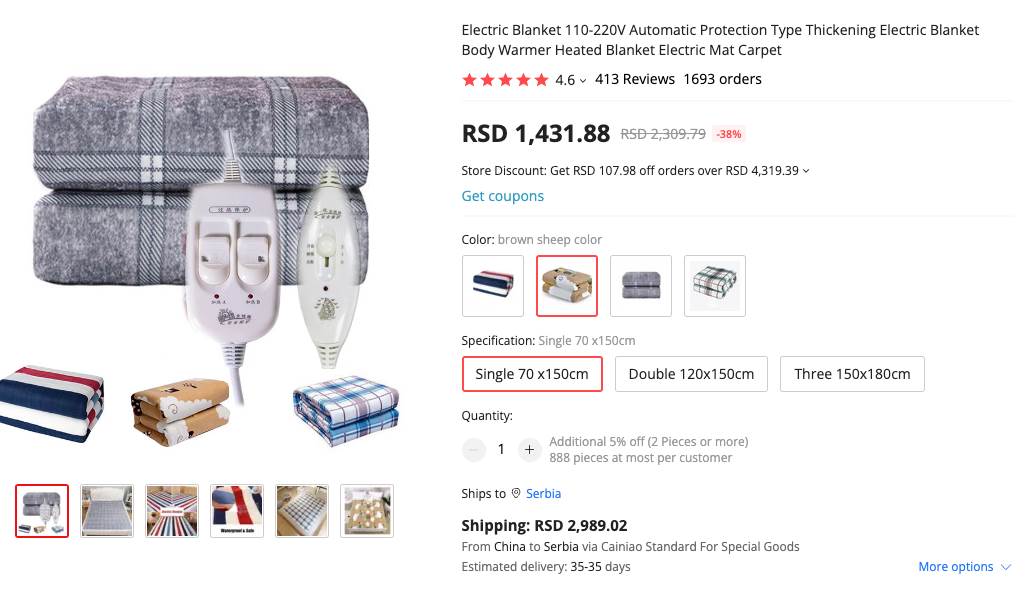The image size is (1034, 589).
Task: Pick the navy red striped blanket color
Action: 493,286
